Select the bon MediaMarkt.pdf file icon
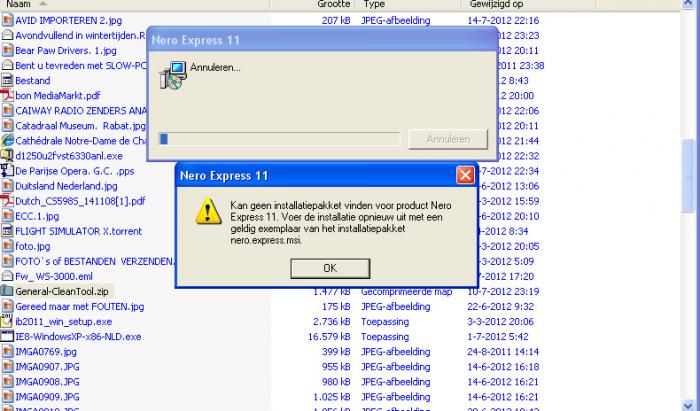The image size is (700, 411). click(7, 95)
